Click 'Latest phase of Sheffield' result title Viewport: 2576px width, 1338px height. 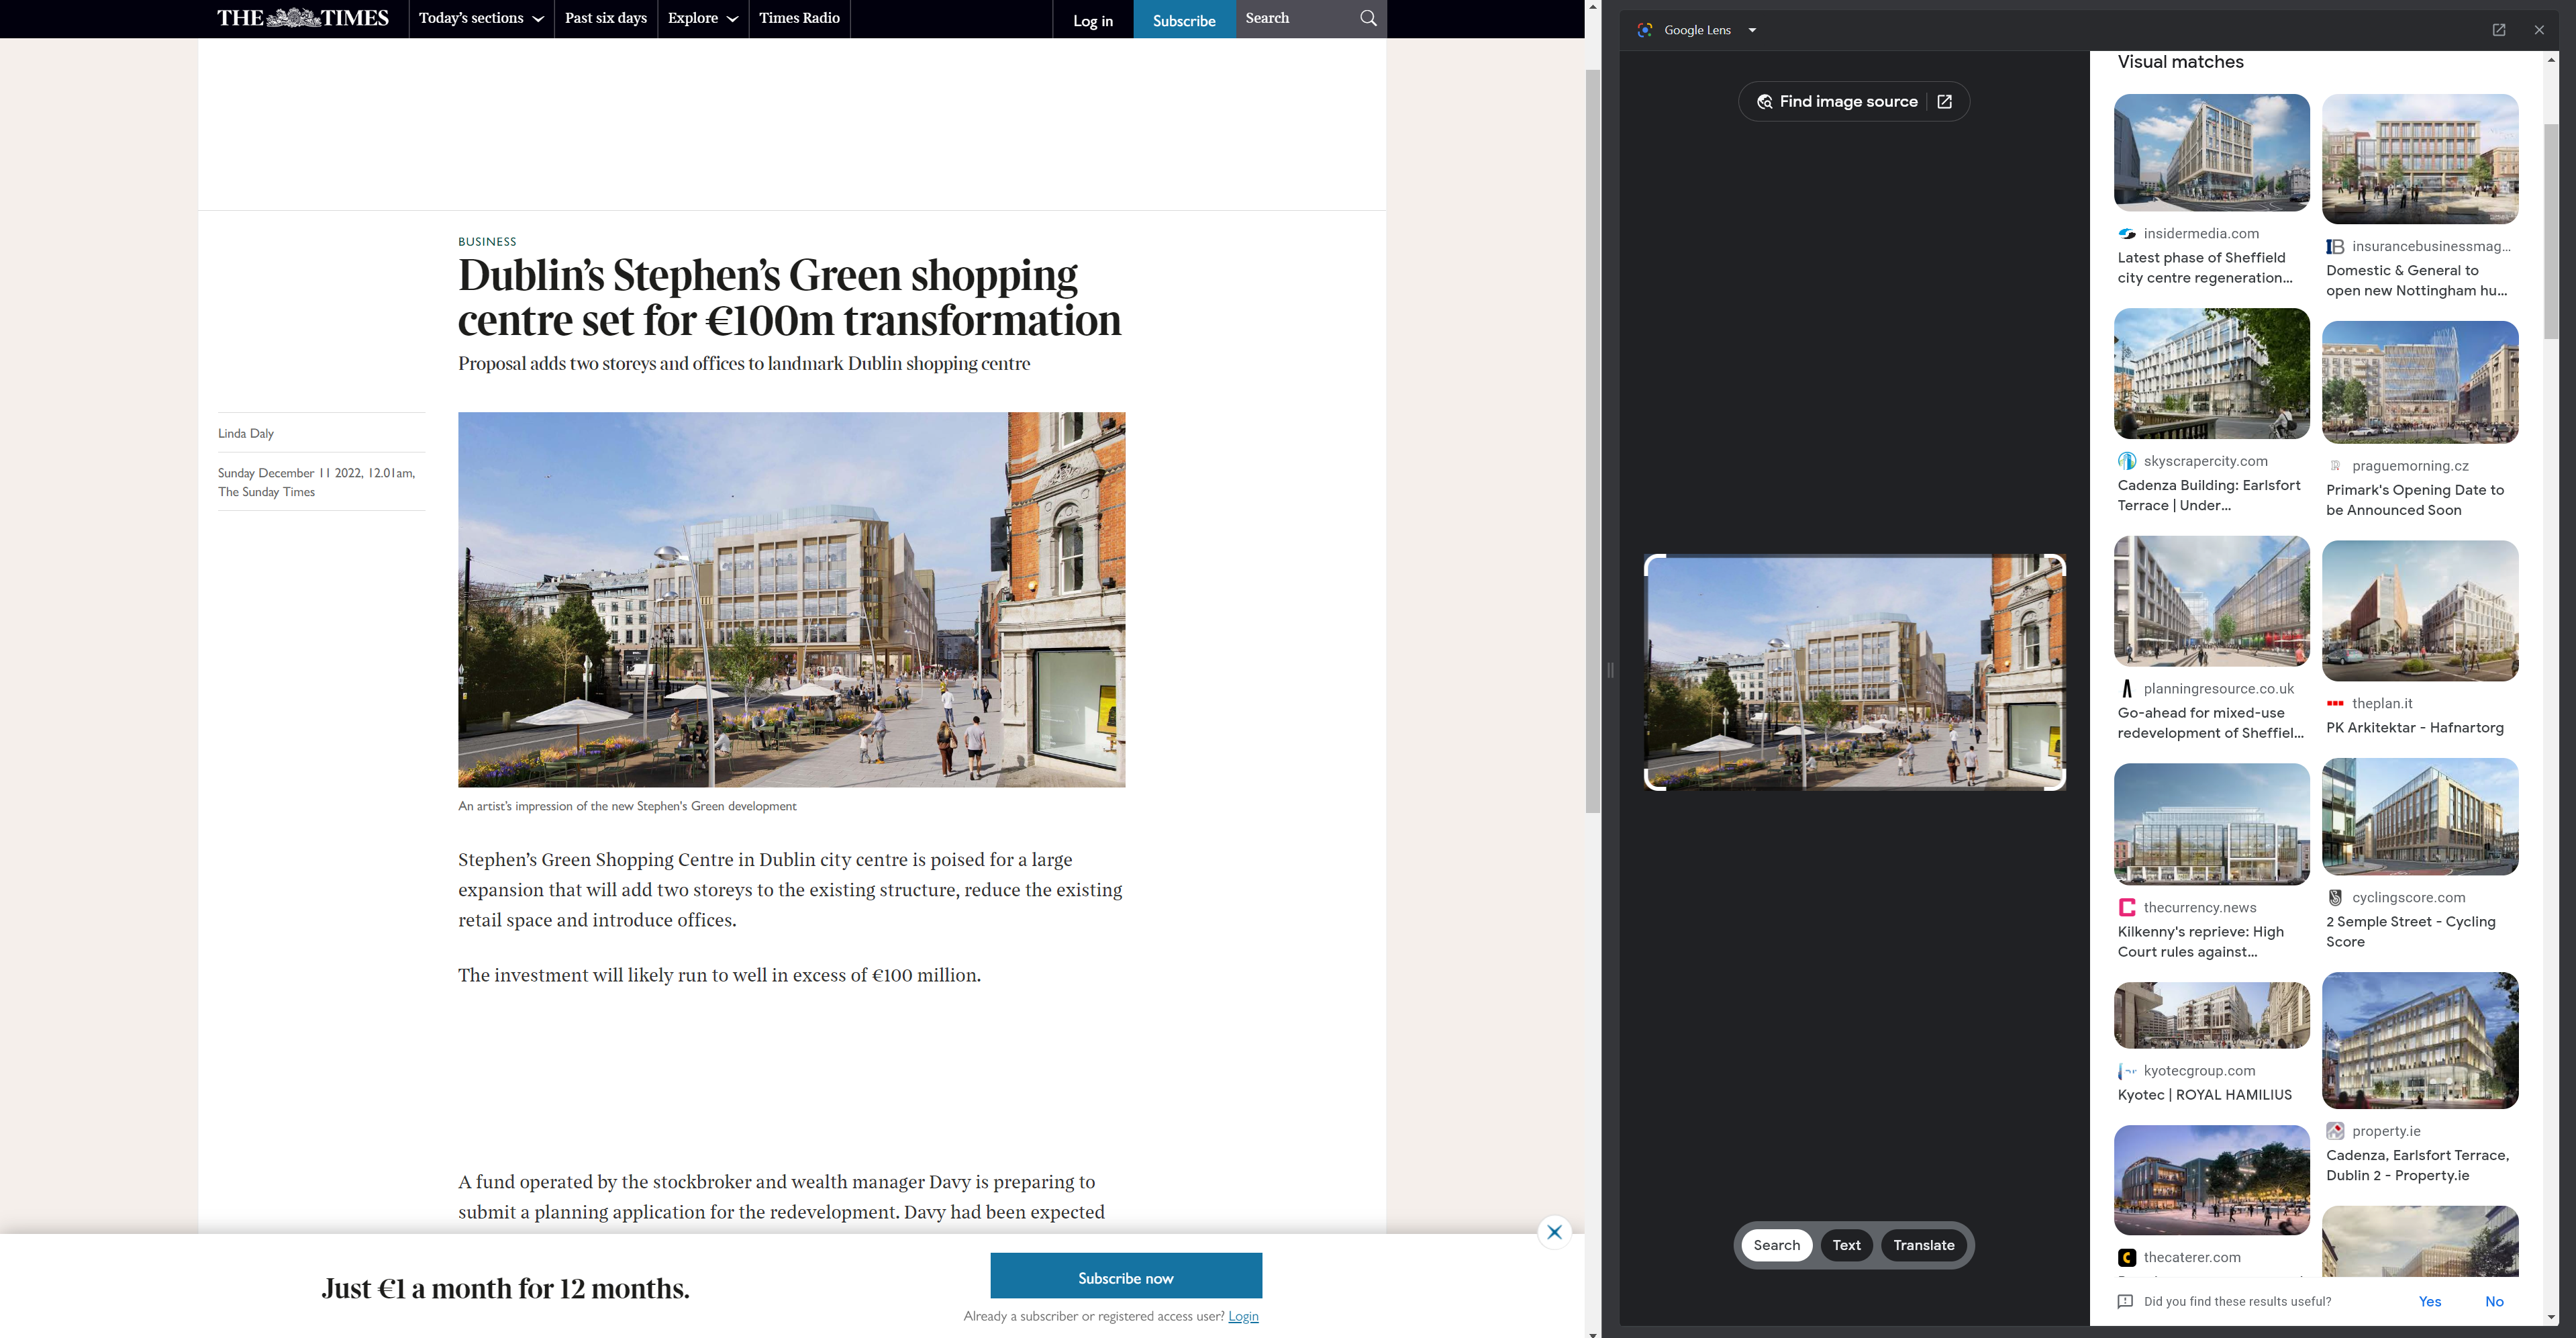2204,268
